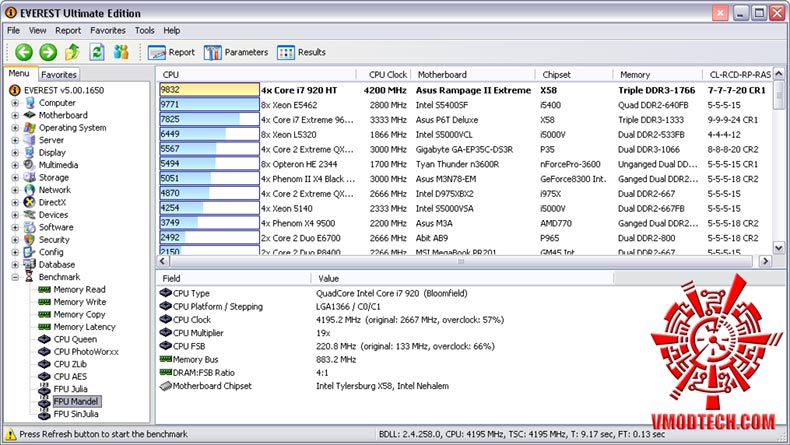The image size is (790, 445).
Task: Expand the Storage tree node
Action: 15,177
